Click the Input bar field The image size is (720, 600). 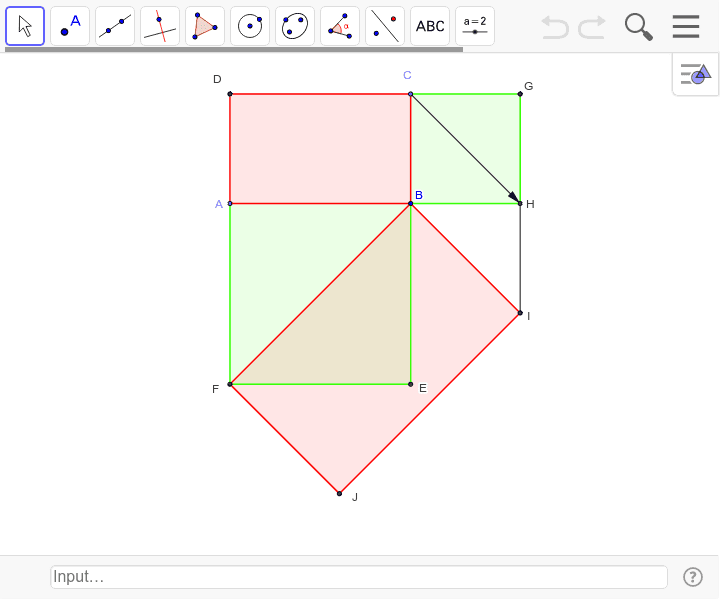click(x=359, y=577)
